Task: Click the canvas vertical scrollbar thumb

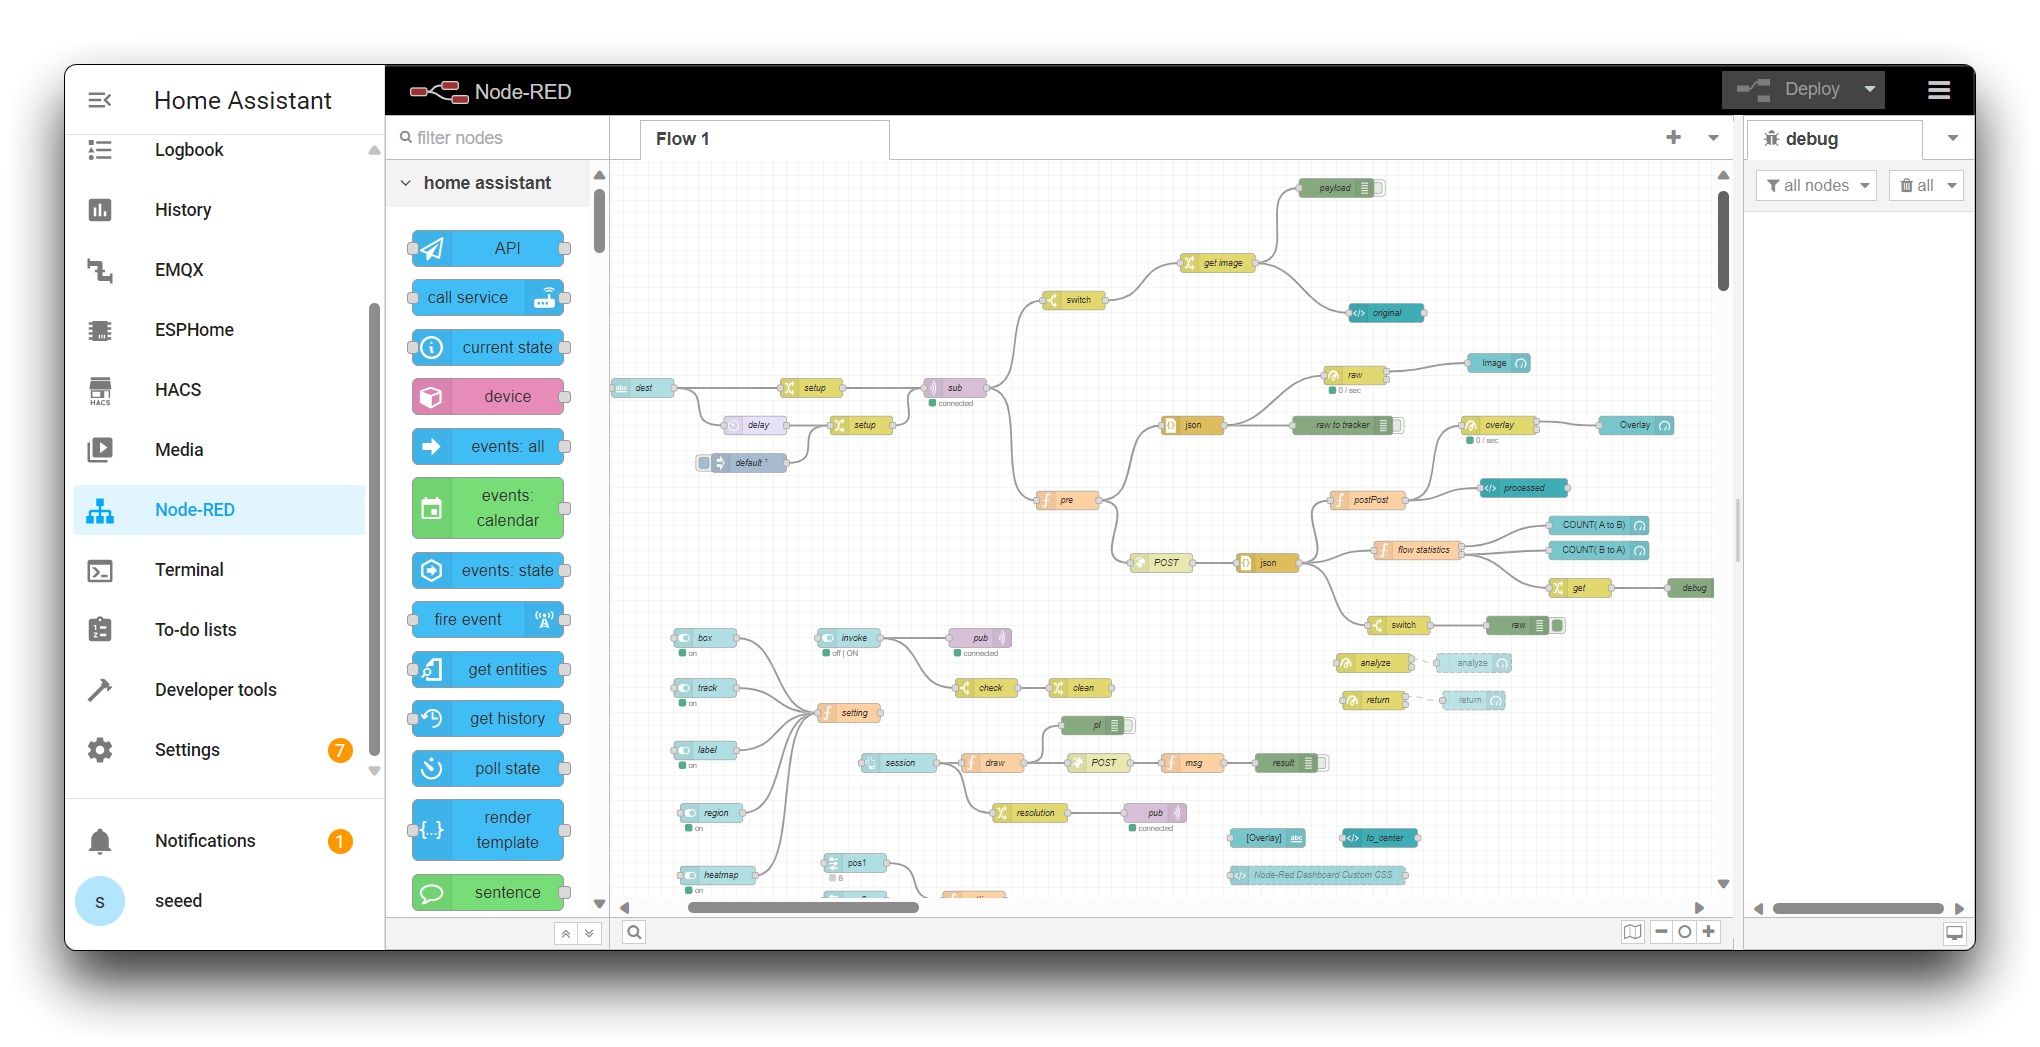Action: pyautogui.click(x=1723, y=240)
